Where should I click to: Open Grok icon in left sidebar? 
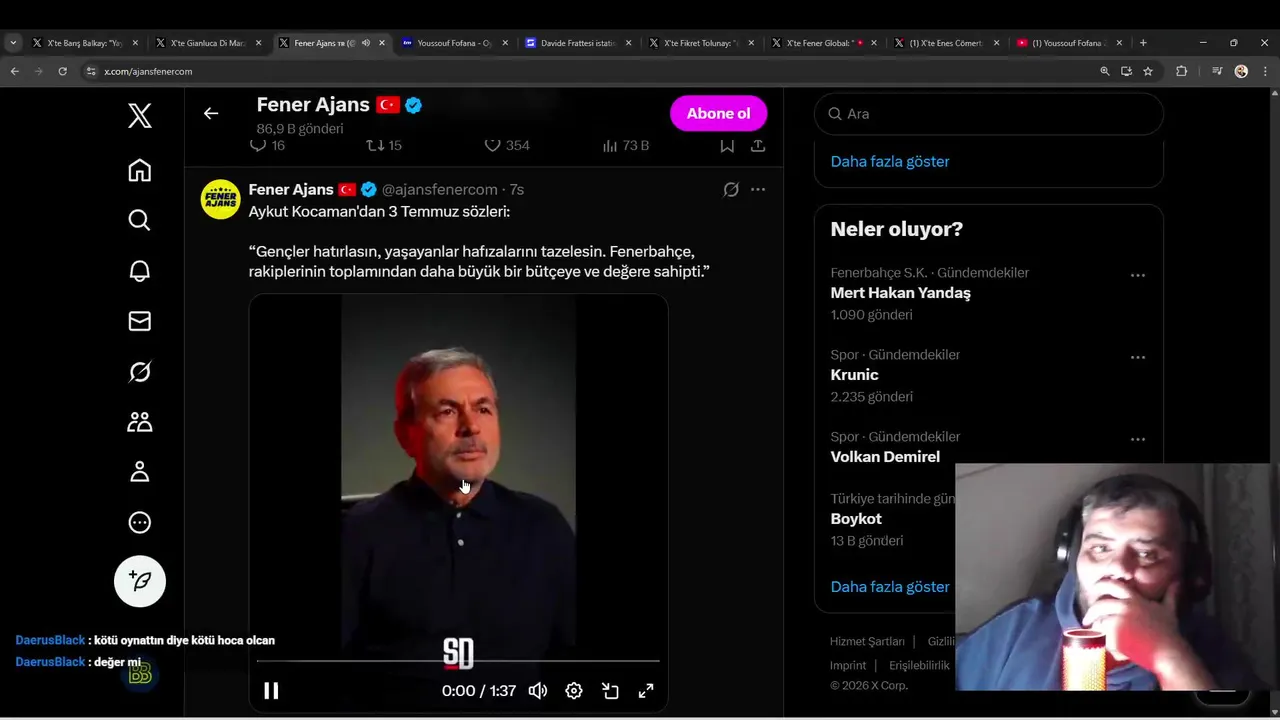(140, 372)
